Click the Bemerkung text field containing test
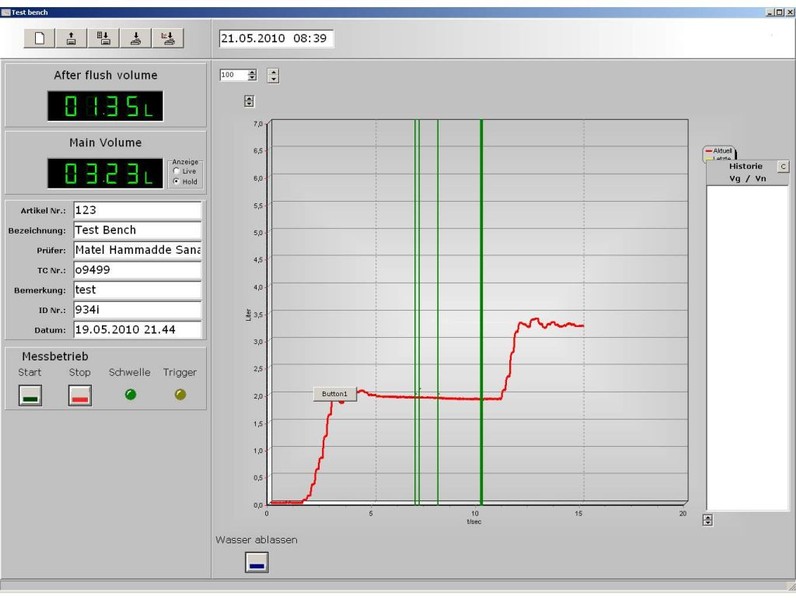The image size is (796, 600). (137, 290)
